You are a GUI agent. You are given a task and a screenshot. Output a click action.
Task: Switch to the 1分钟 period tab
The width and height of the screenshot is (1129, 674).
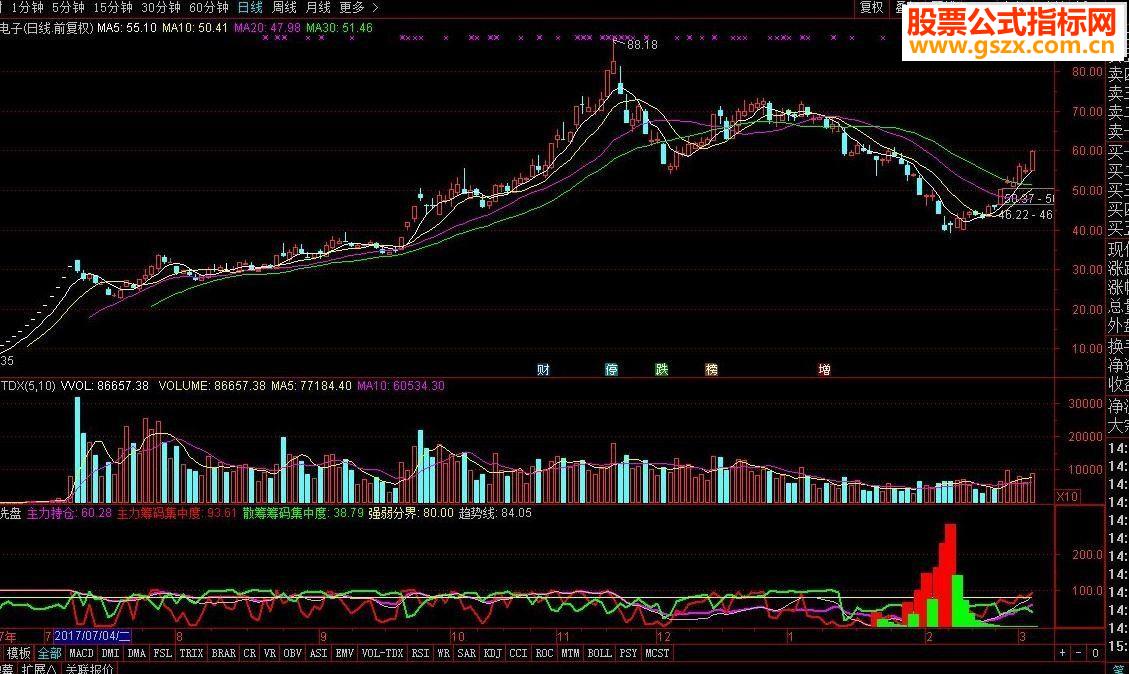tap(27, 8)
